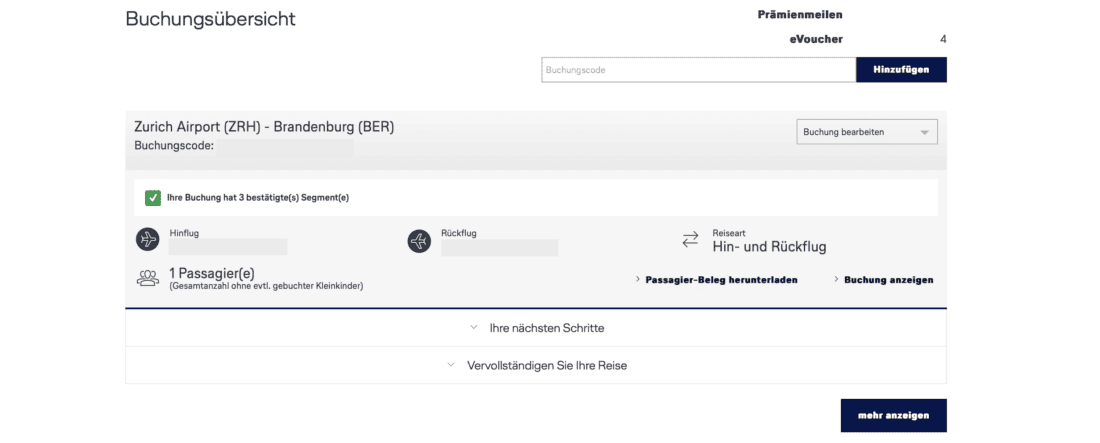Click the Rückflug airplane icon
This screenshot has height=443, width=1100.
coord(419,240)
